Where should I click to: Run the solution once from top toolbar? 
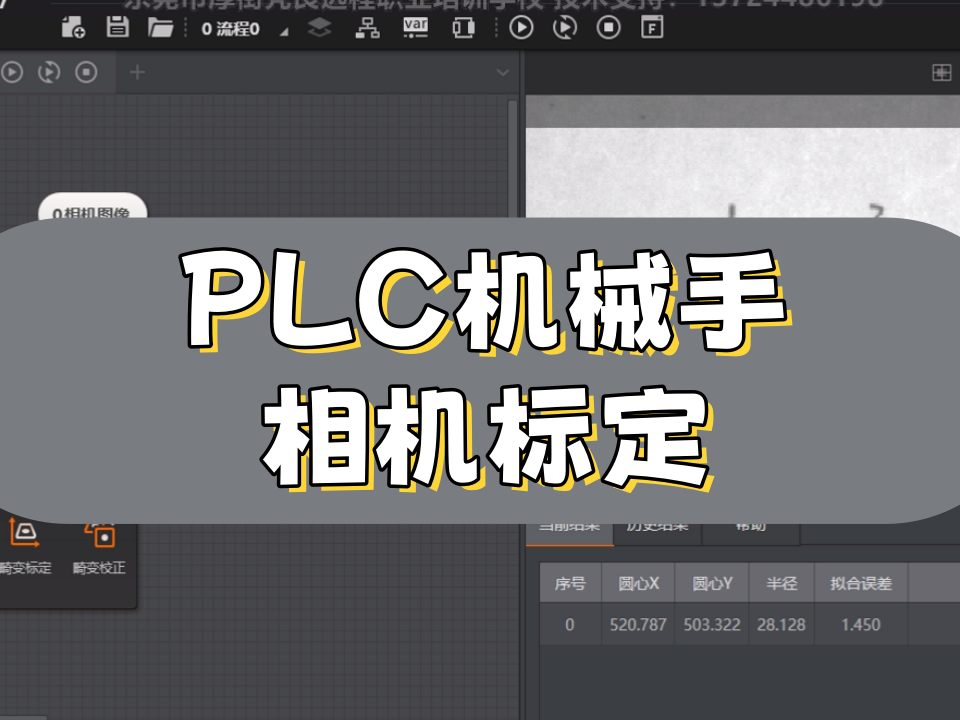coord(520,28)
